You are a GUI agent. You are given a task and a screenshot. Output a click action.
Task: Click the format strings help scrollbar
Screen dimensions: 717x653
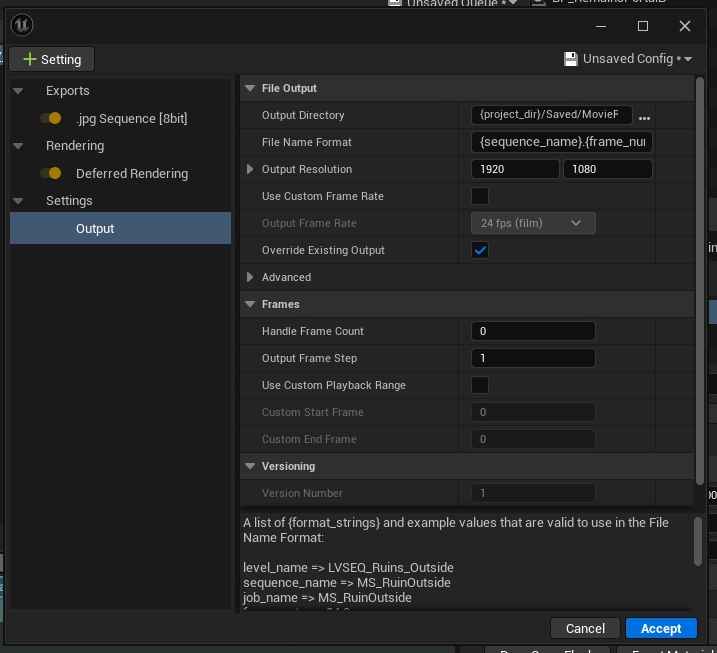(x=697, y=542)
